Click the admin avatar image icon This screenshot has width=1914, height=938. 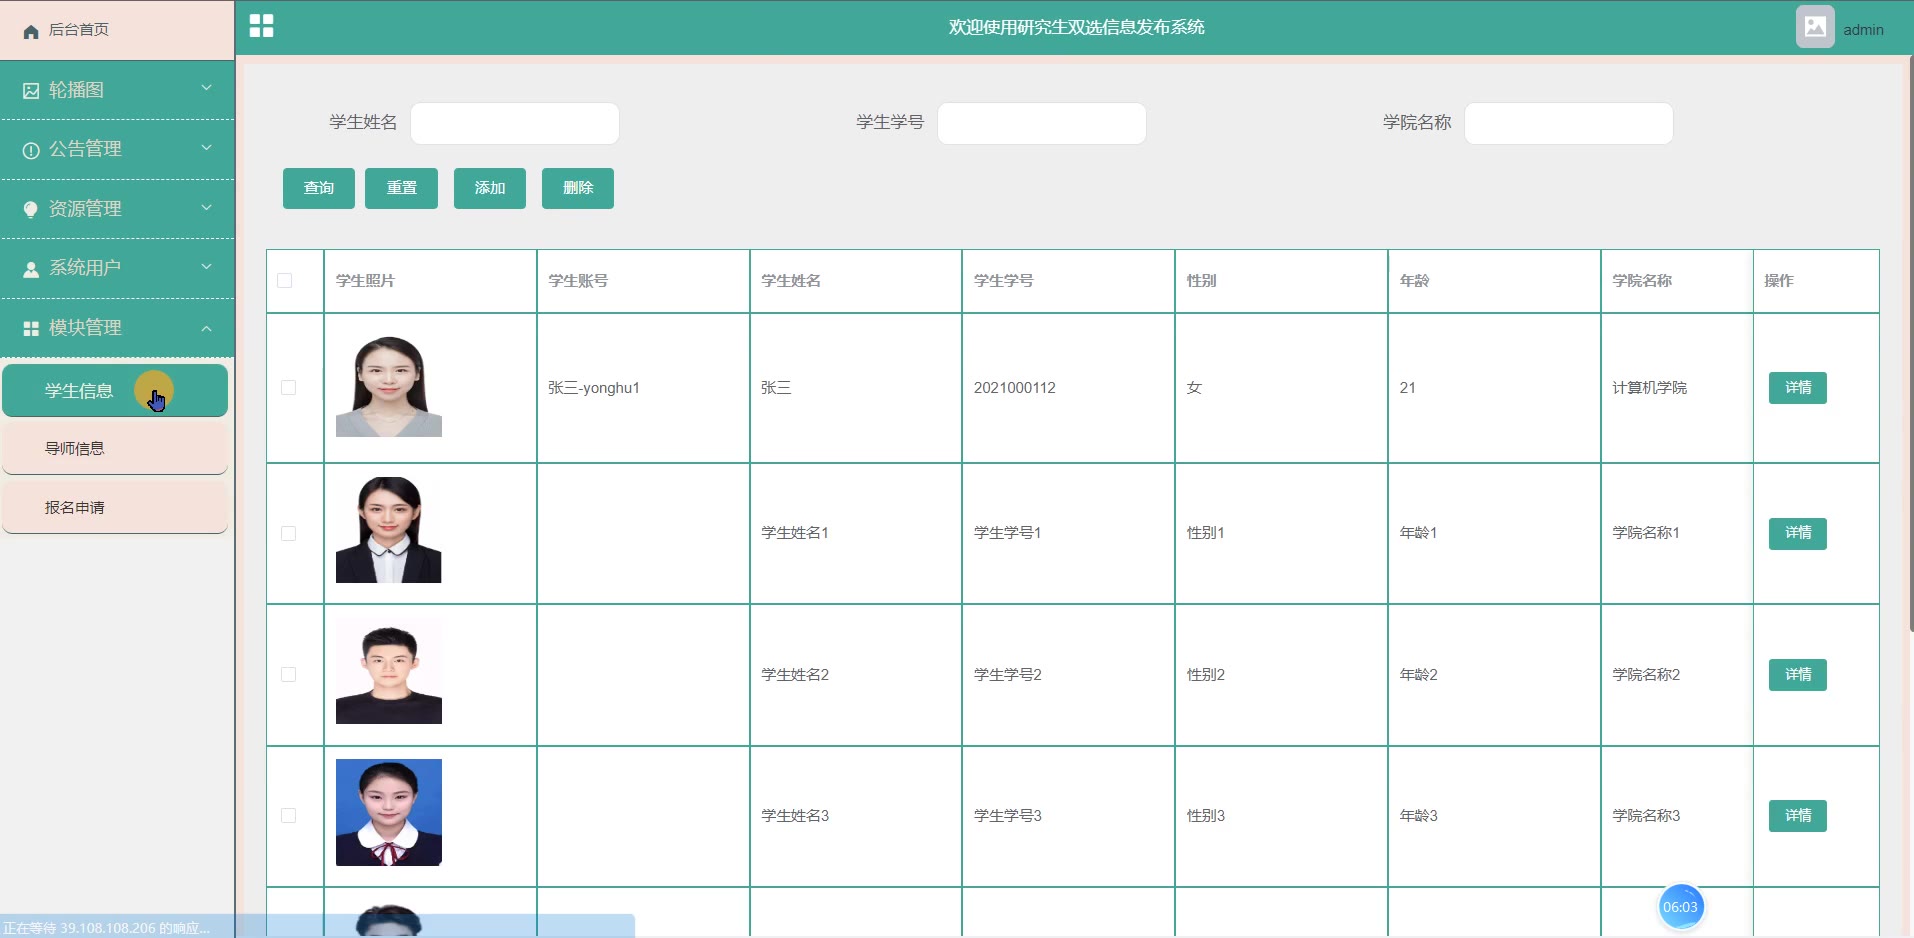click(1814, 27)
